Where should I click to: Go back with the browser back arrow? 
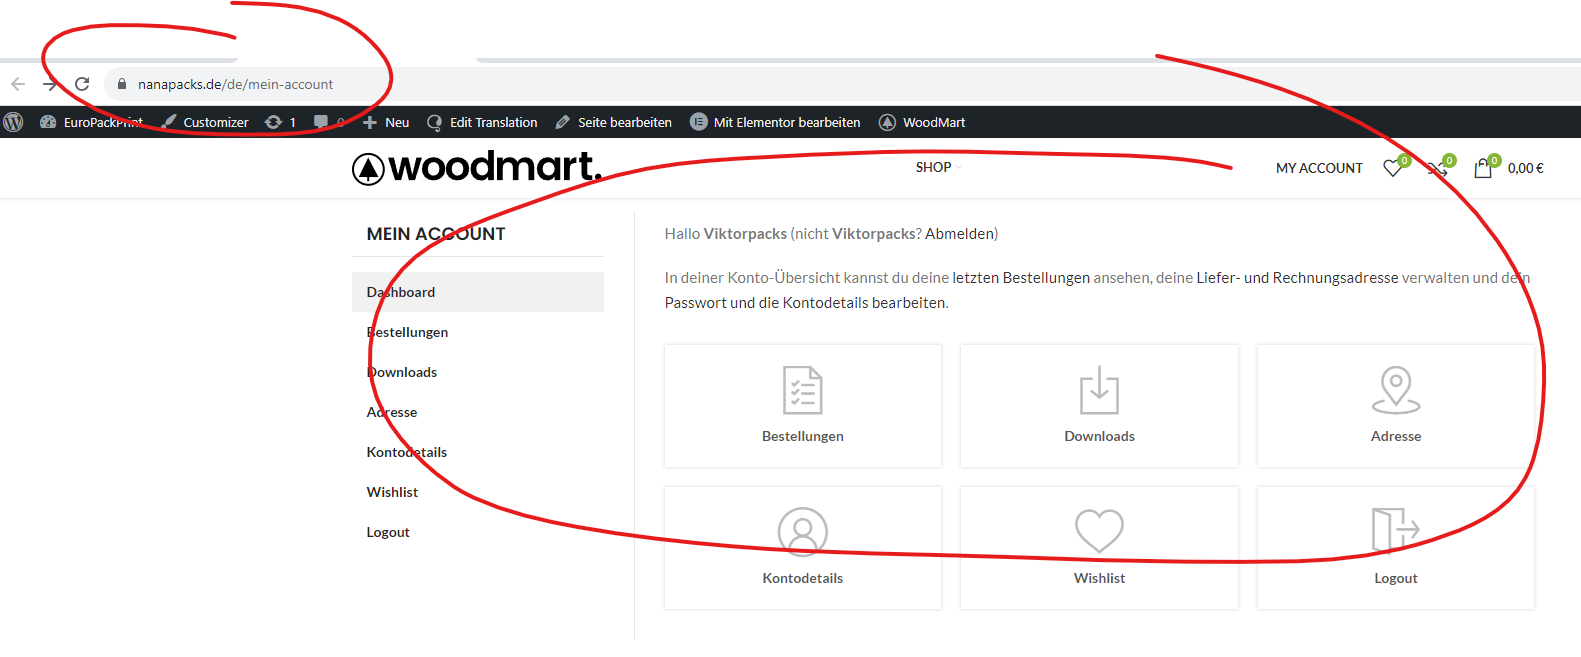coord(18,84)
